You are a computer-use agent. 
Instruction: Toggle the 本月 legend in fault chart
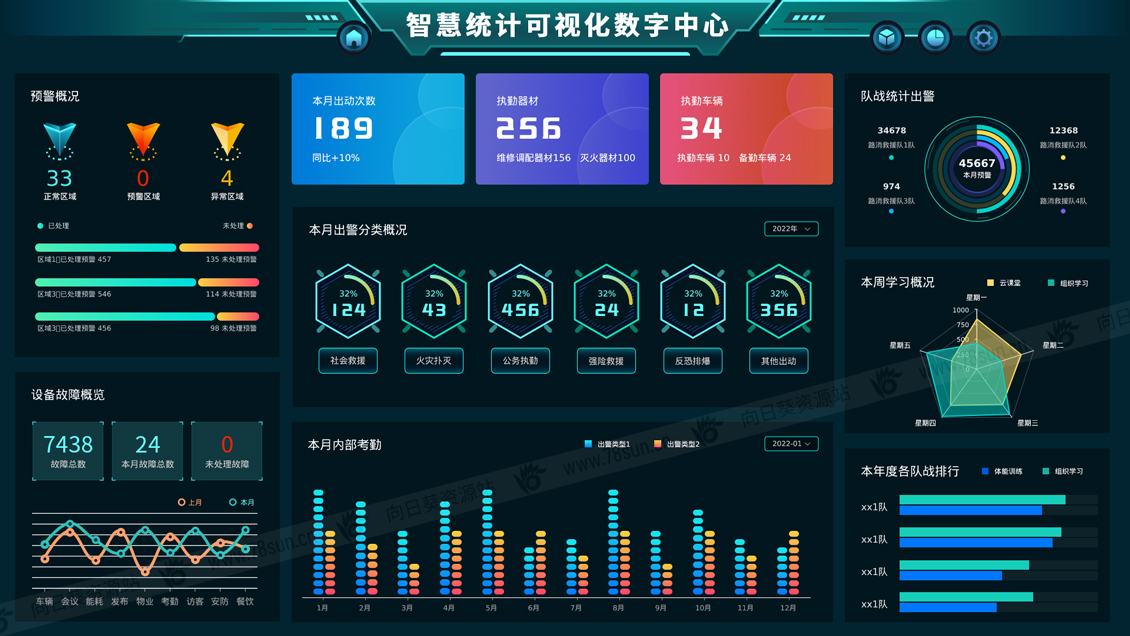click(x=241, y=502)
